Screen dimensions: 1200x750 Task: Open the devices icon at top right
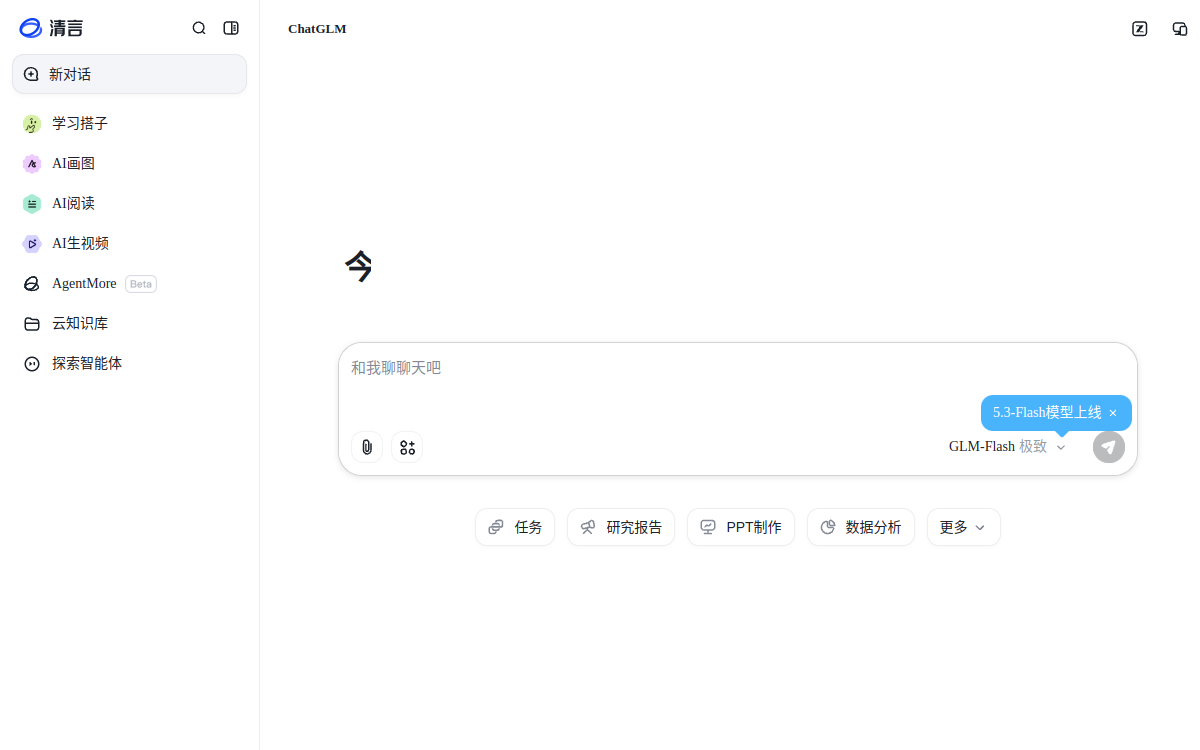click(x=1180, y=28)
